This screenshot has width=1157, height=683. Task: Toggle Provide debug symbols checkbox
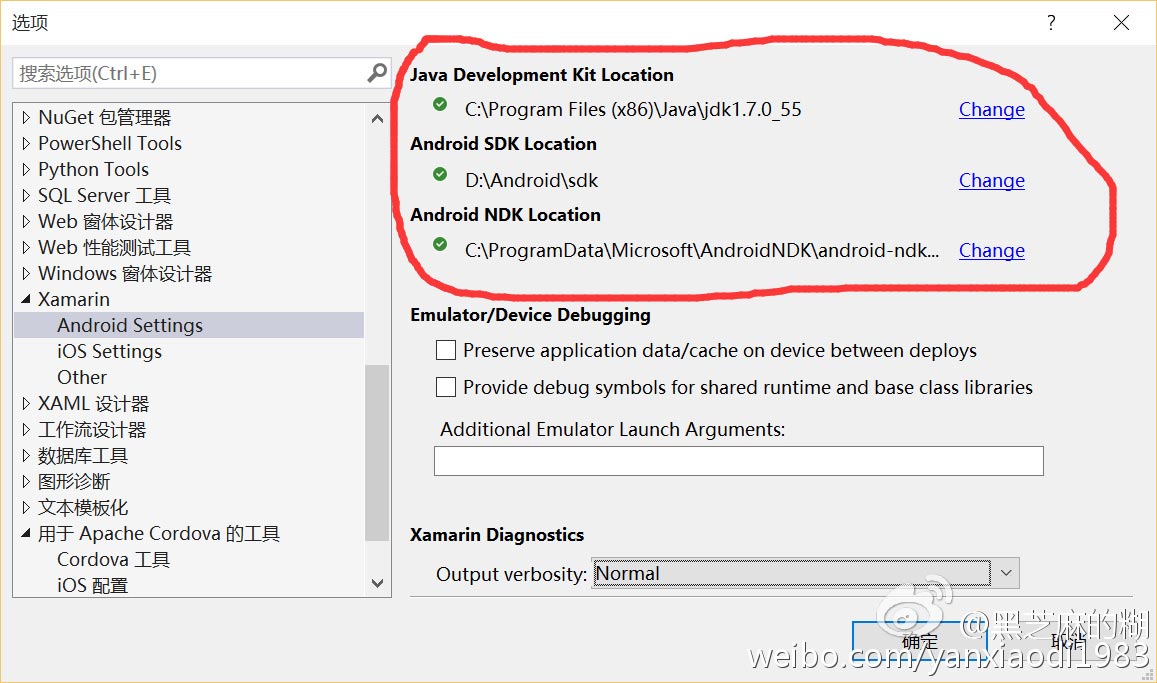(x=446, y=387)
